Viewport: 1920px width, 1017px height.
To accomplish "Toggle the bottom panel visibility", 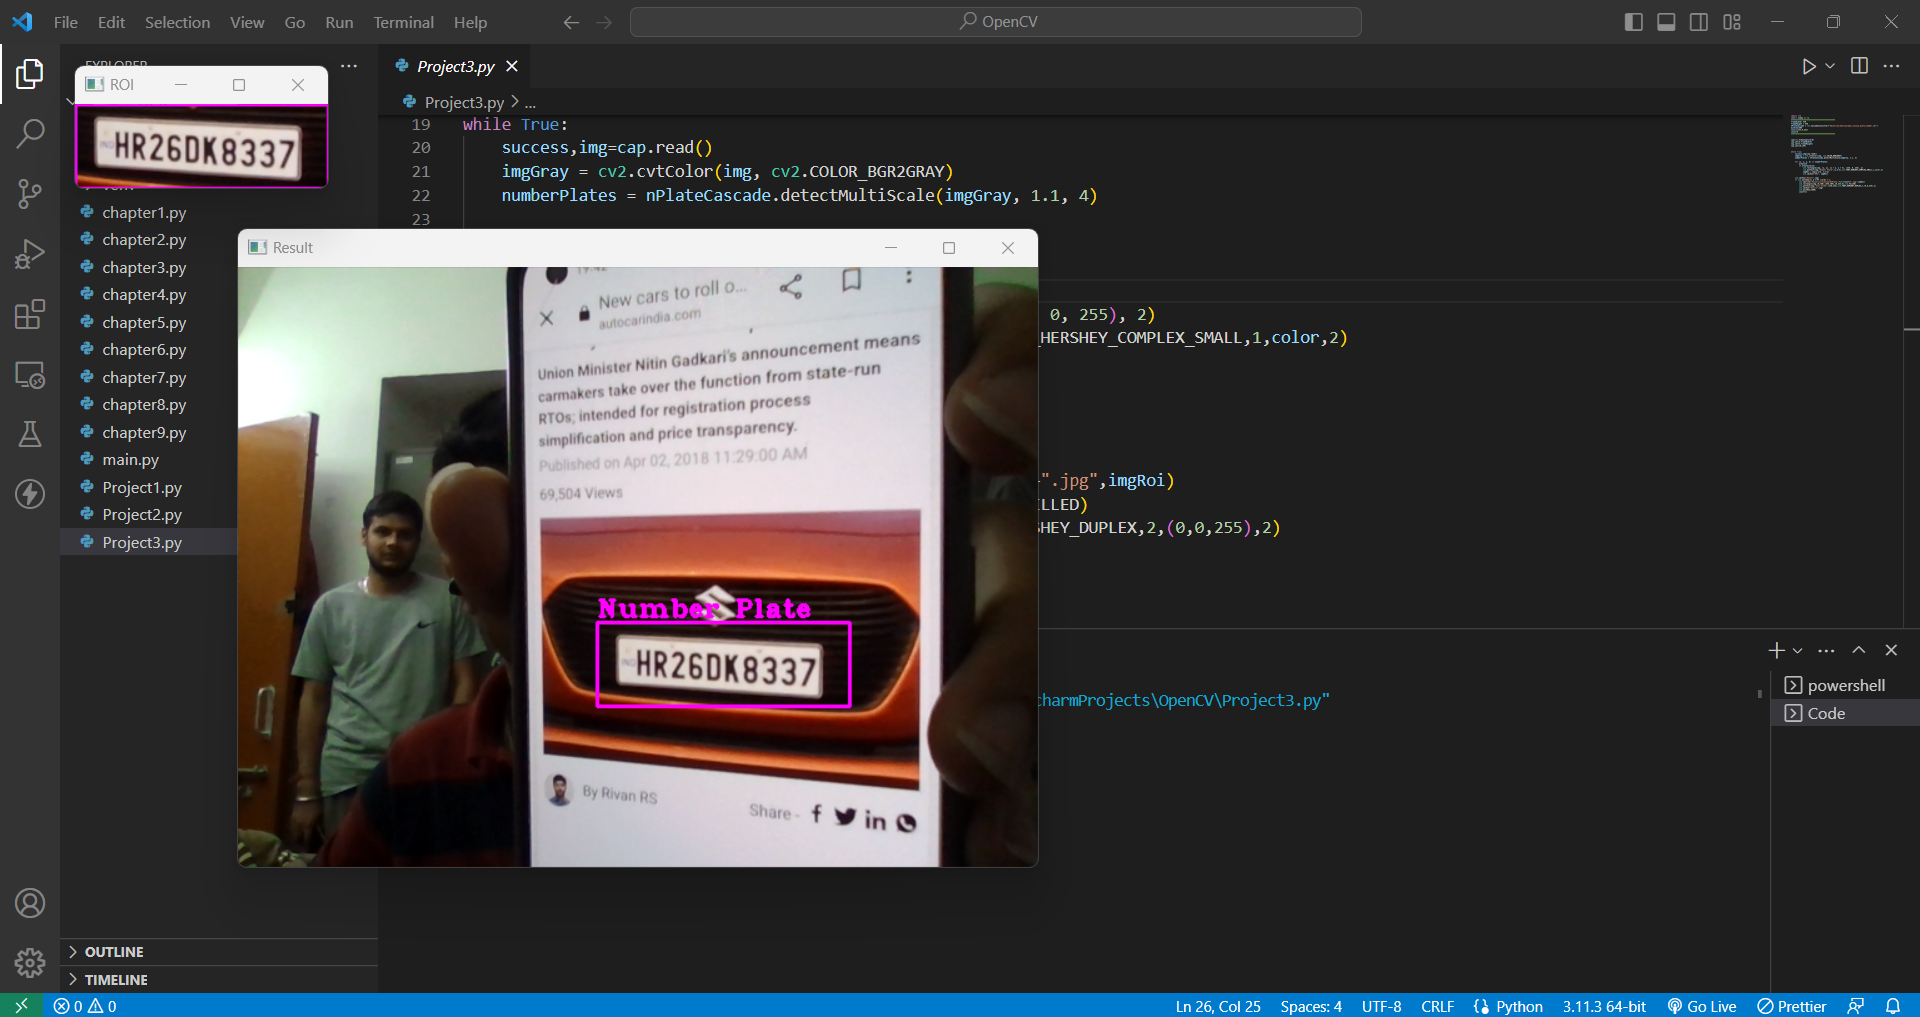I will 1666,22.
